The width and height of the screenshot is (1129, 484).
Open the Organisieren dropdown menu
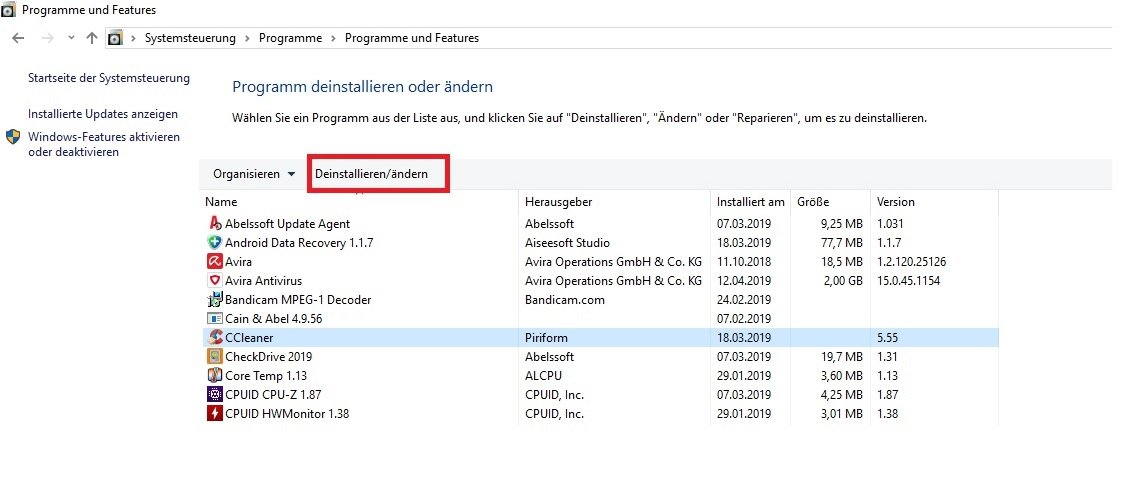(254, 174)
